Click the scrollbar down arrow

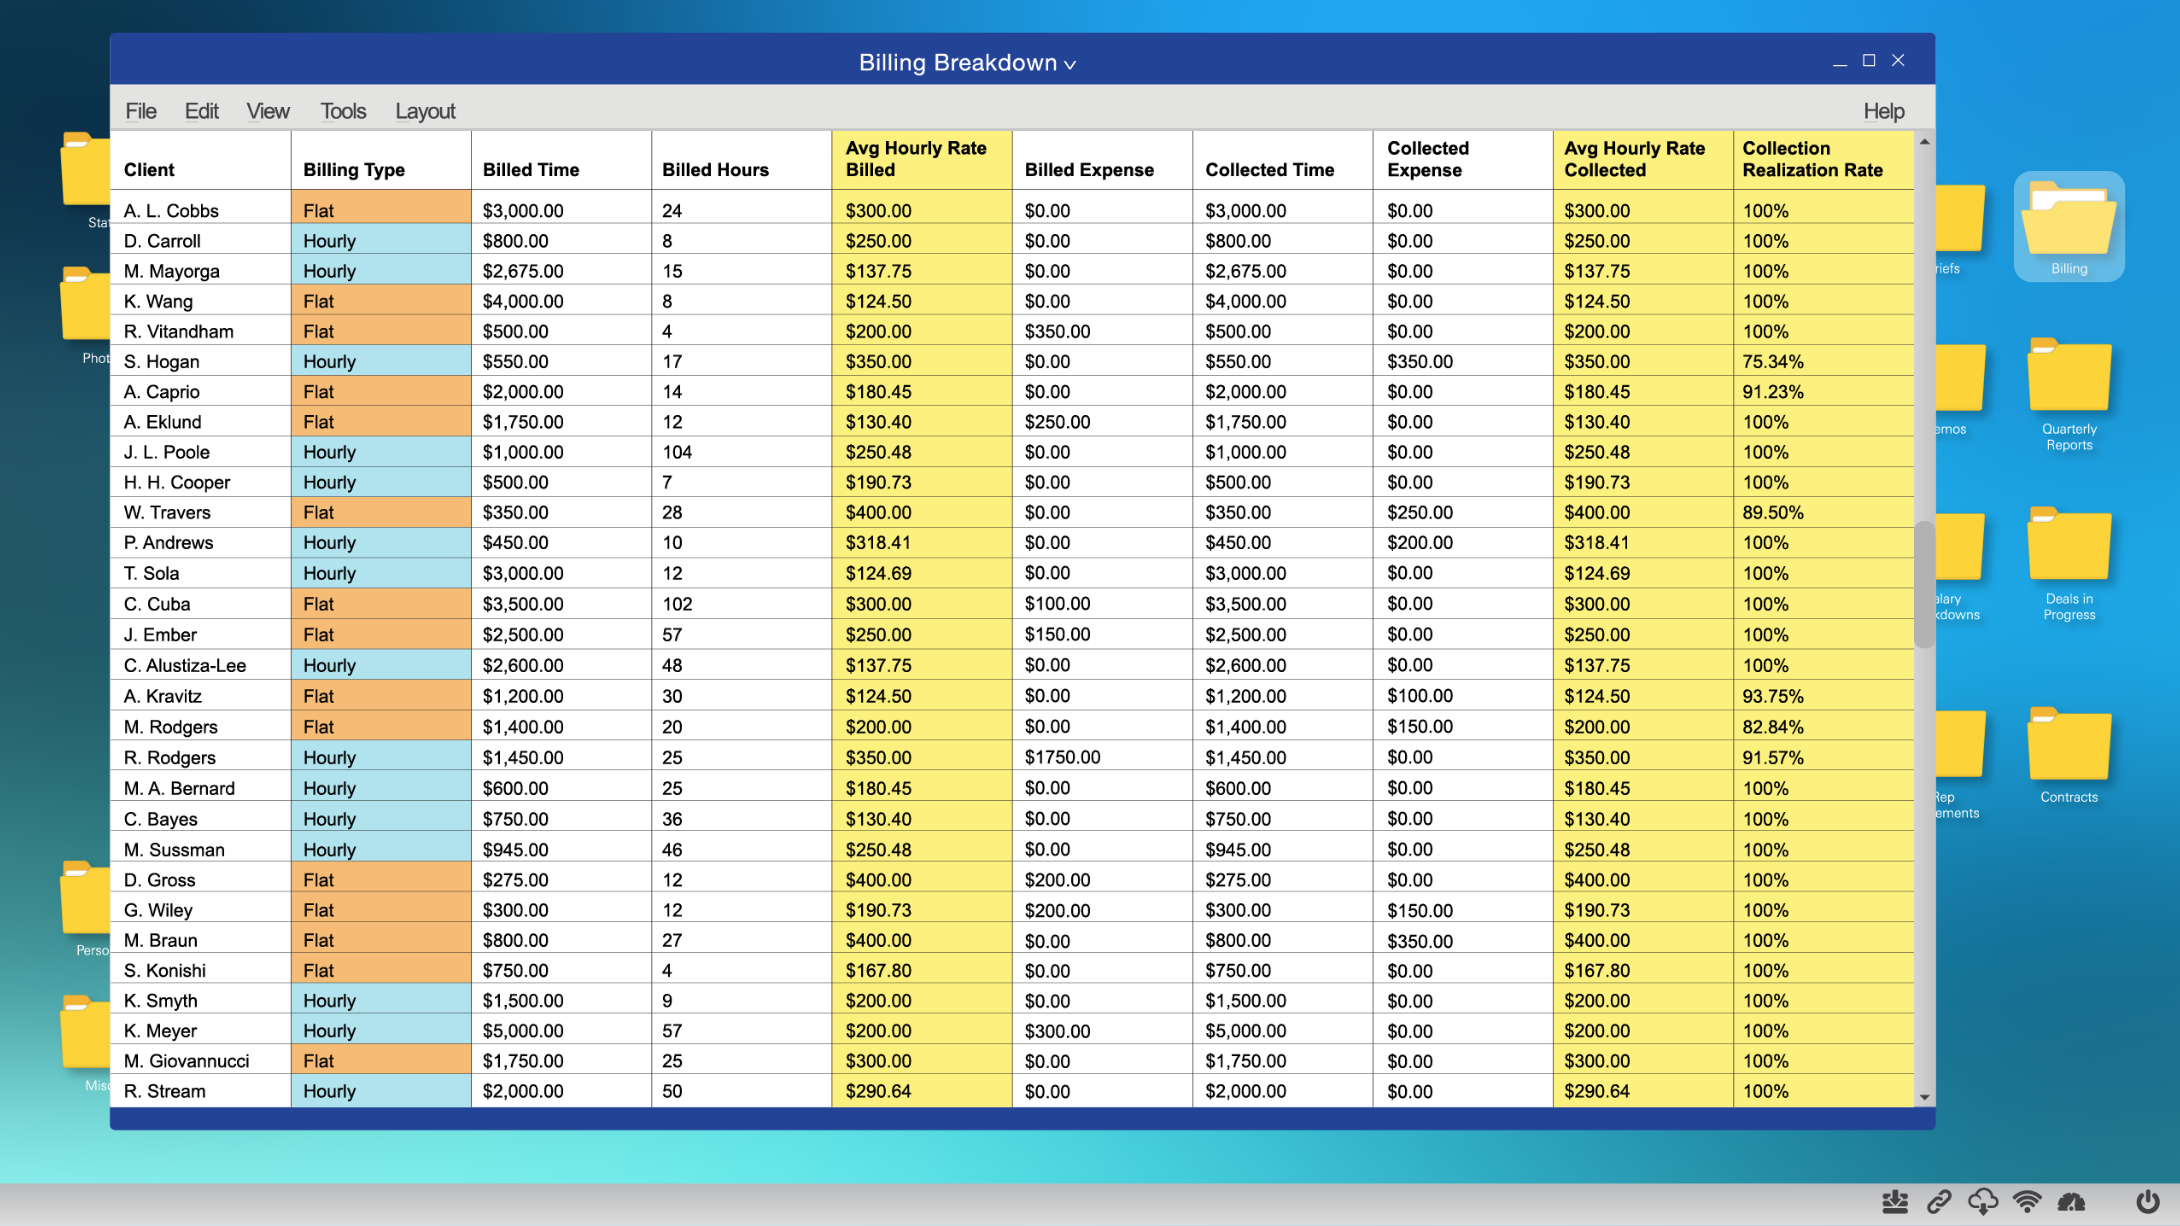pos(1924,1097)
